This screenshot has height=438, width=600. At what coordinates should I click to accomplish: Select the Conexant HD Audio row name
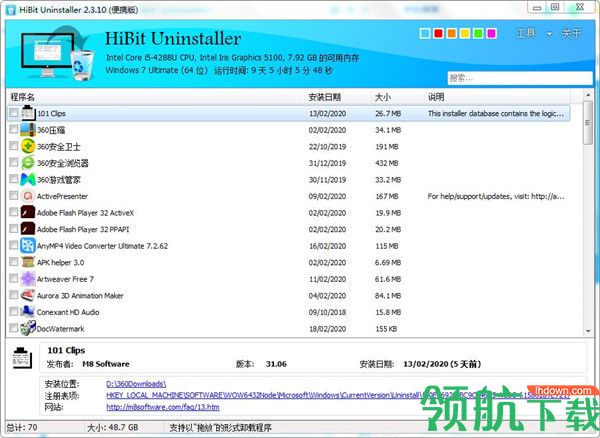[x=68, y=312]
